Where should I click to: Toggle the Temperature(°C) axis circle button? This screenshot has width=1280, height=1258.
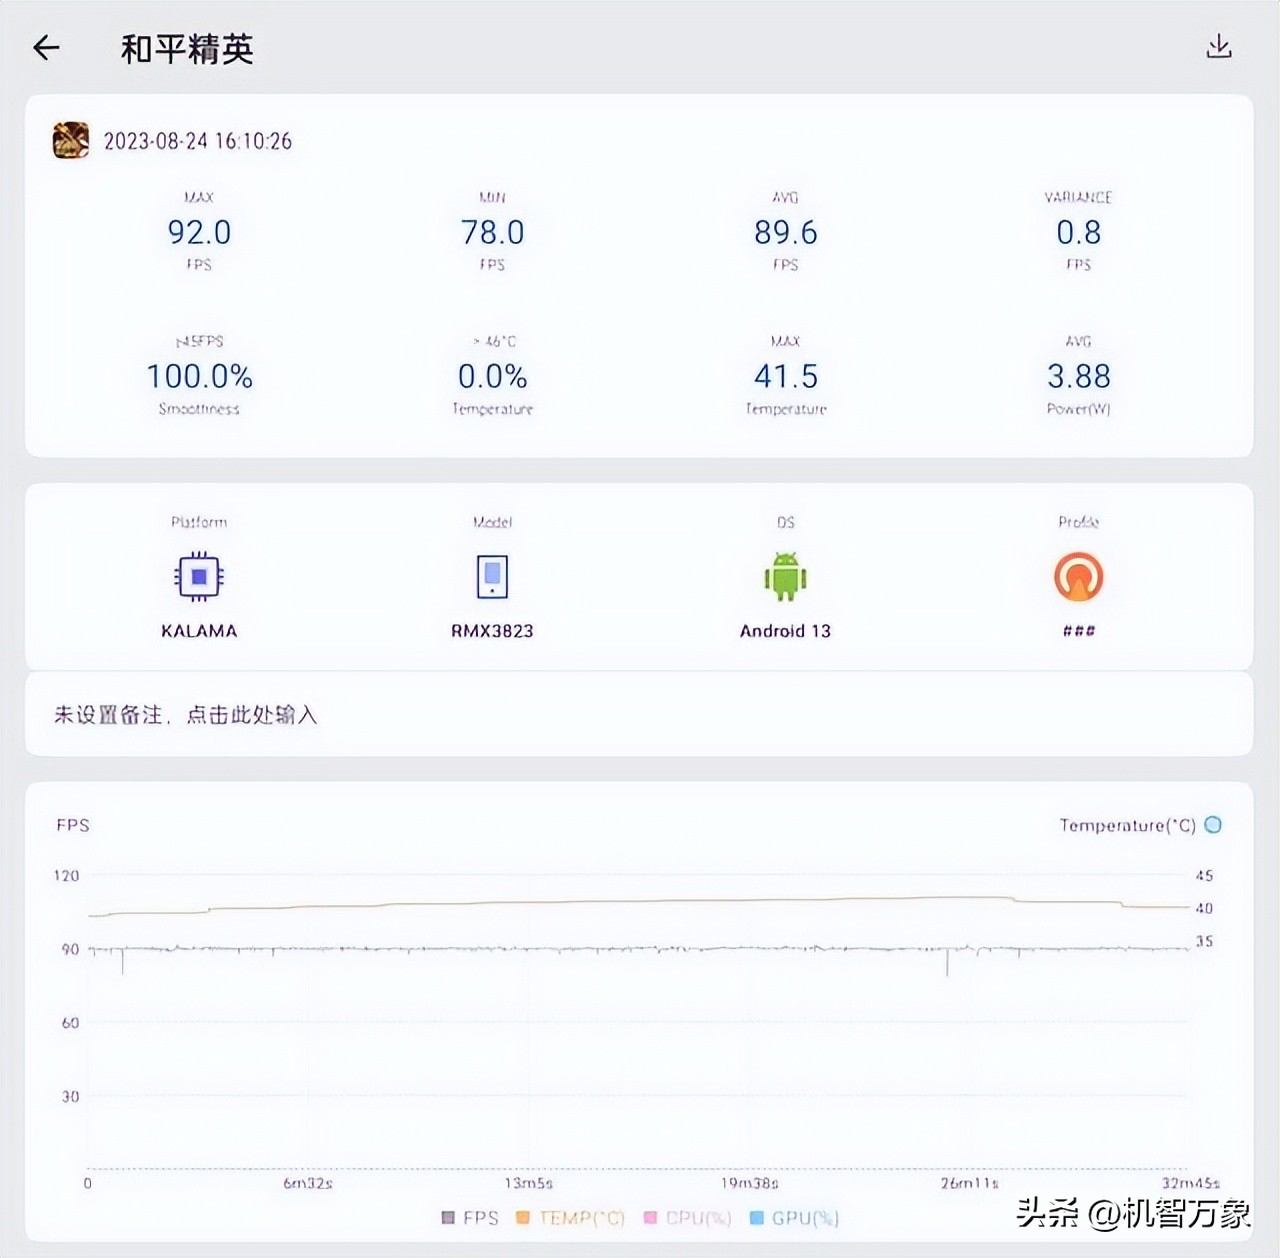1213,825
